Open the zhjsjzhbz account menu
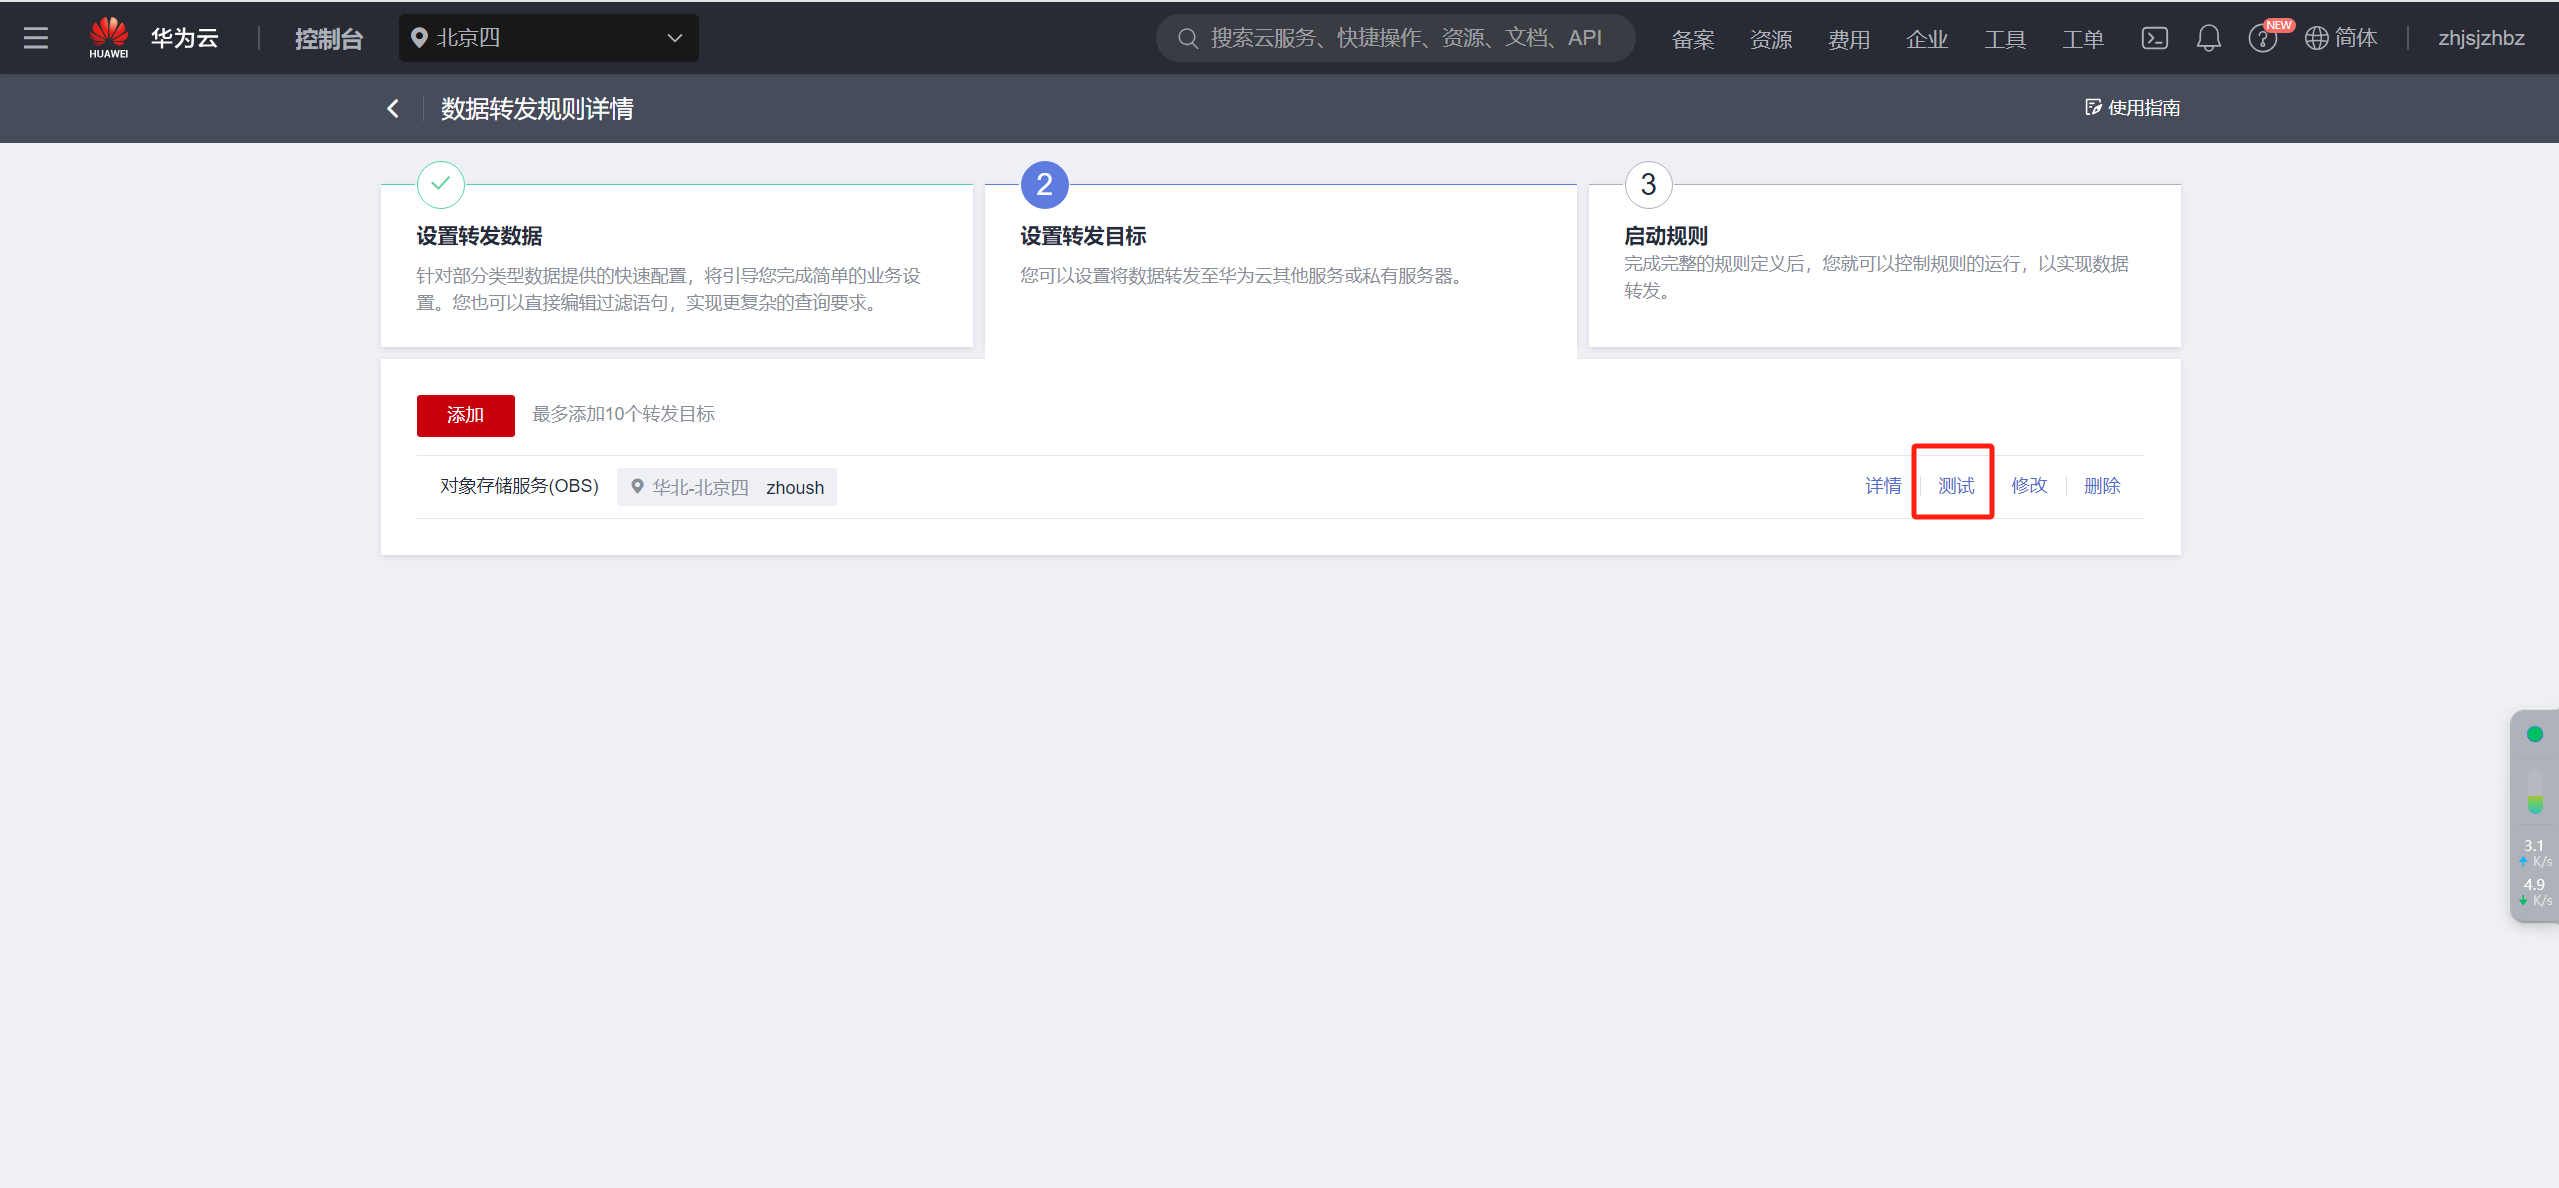 [2481, 38]
